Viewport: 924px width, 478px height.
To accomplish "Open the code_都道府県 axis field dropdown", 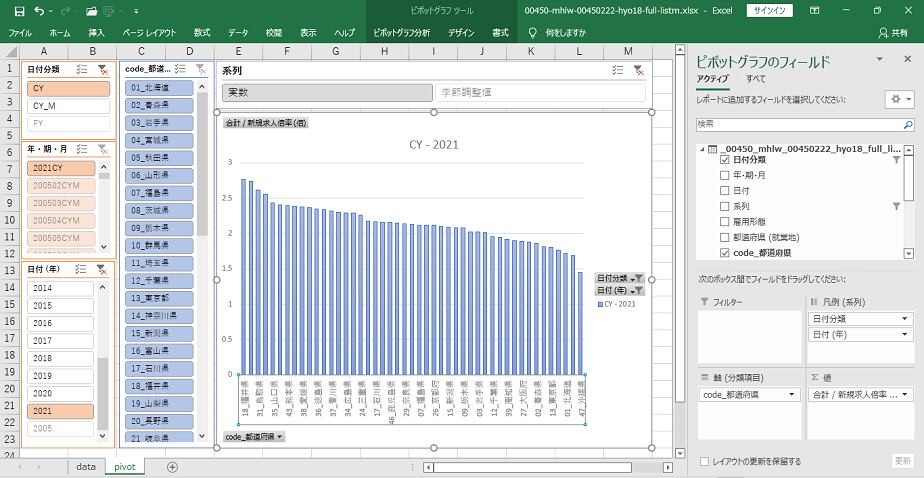I will click(792, 395).
